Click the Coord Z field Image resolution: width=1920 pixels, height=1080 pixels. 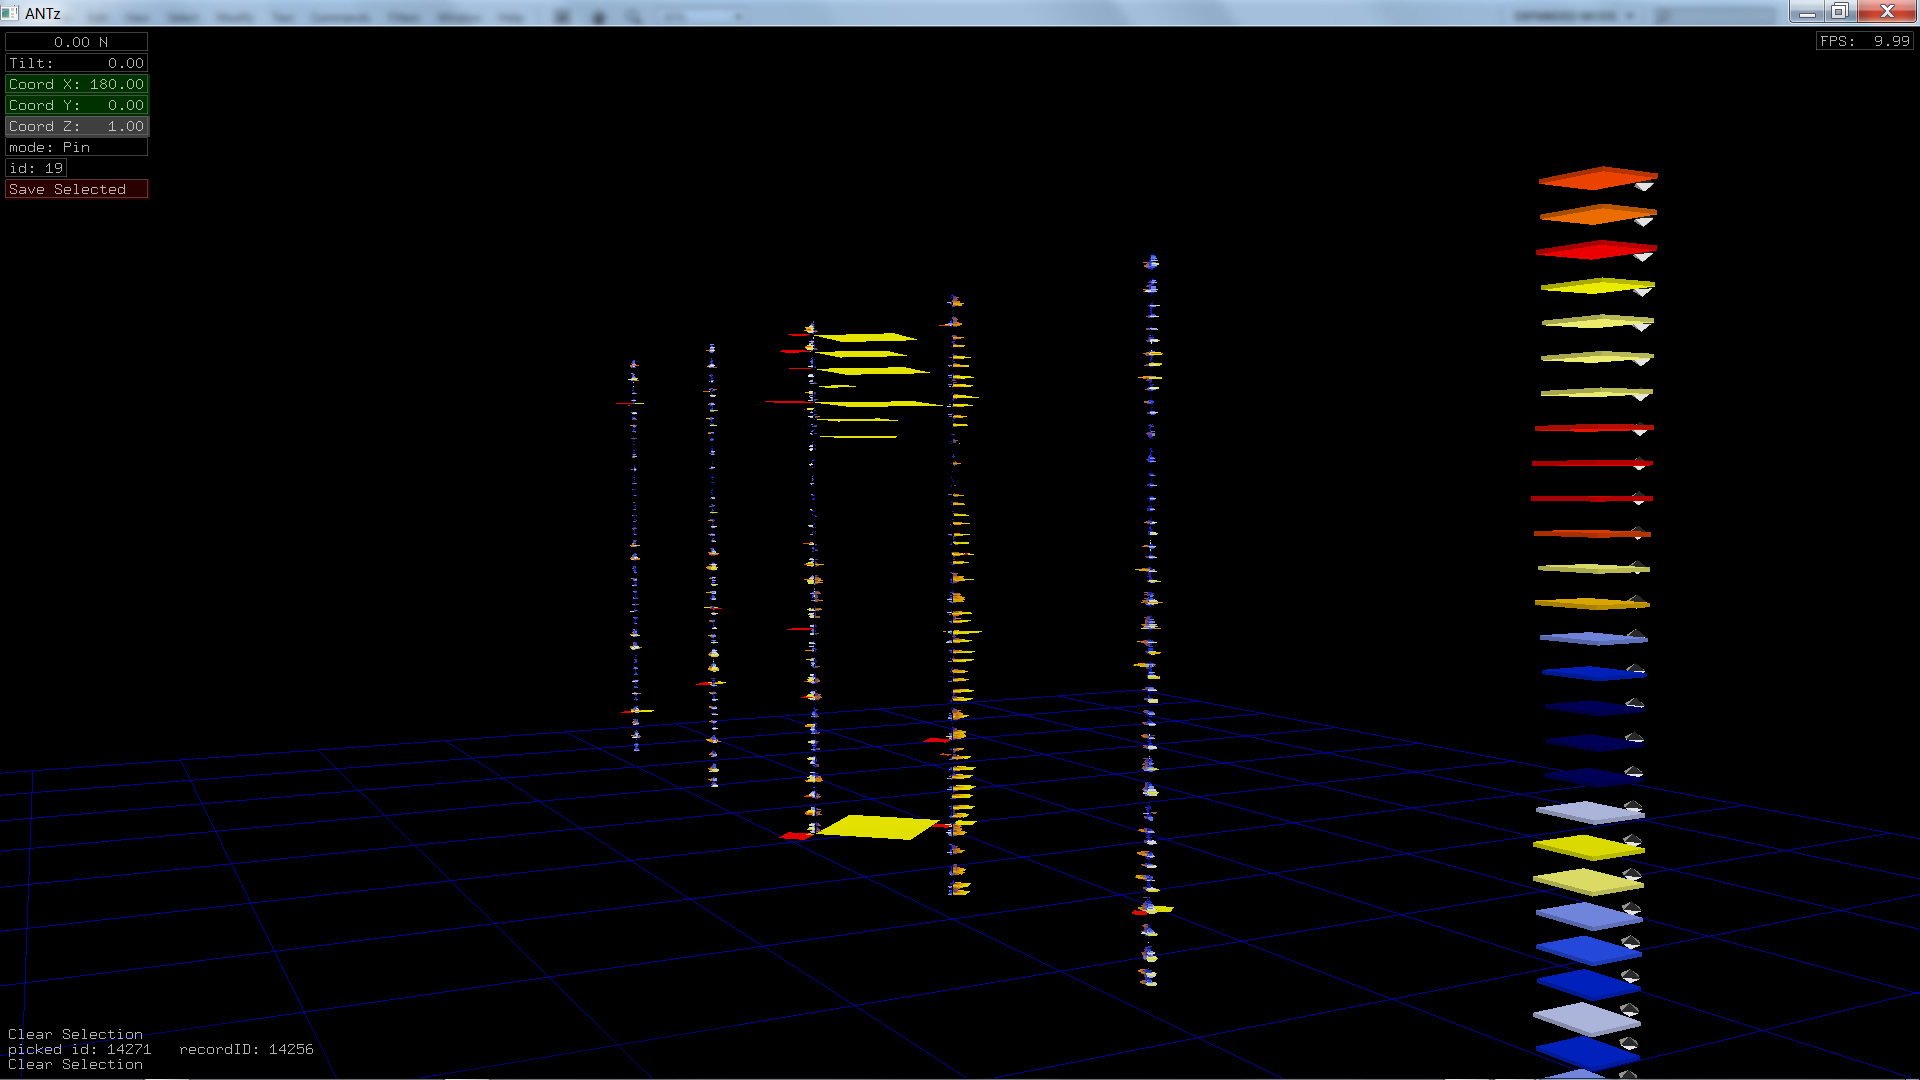coord(76,126)
